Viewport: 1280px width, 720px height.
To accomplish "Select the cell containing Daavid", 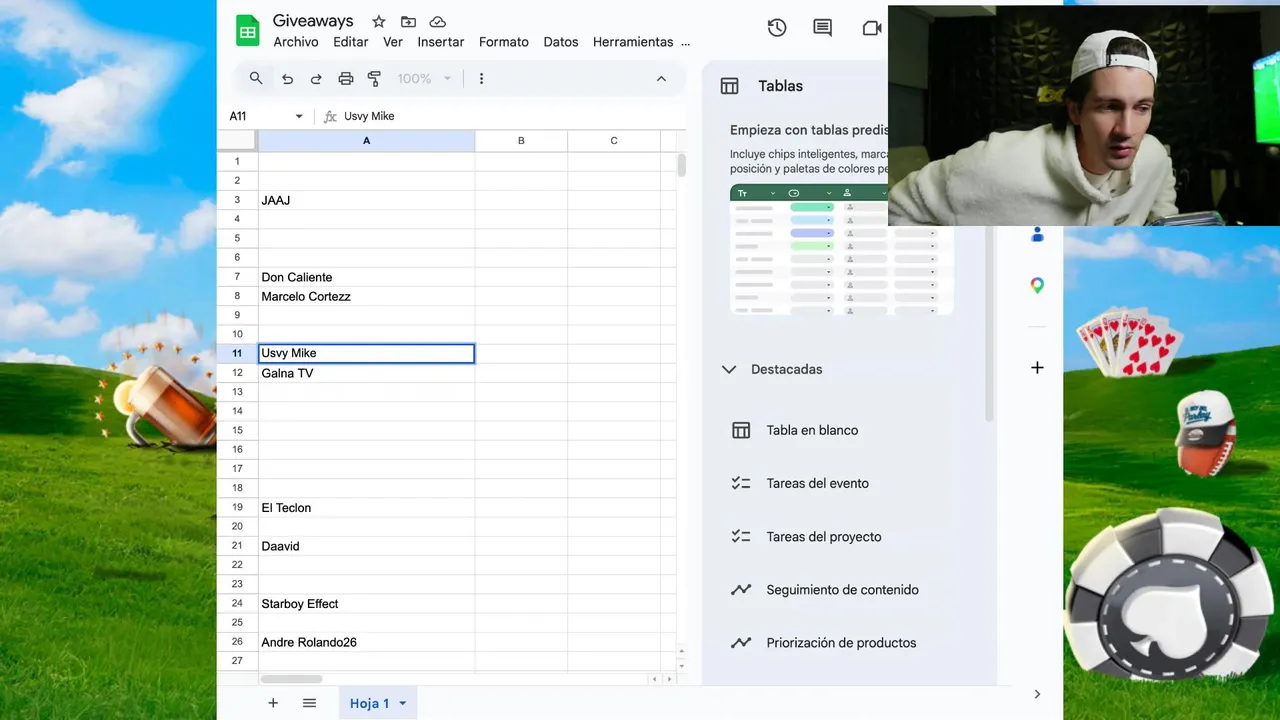I will (366, 546).
